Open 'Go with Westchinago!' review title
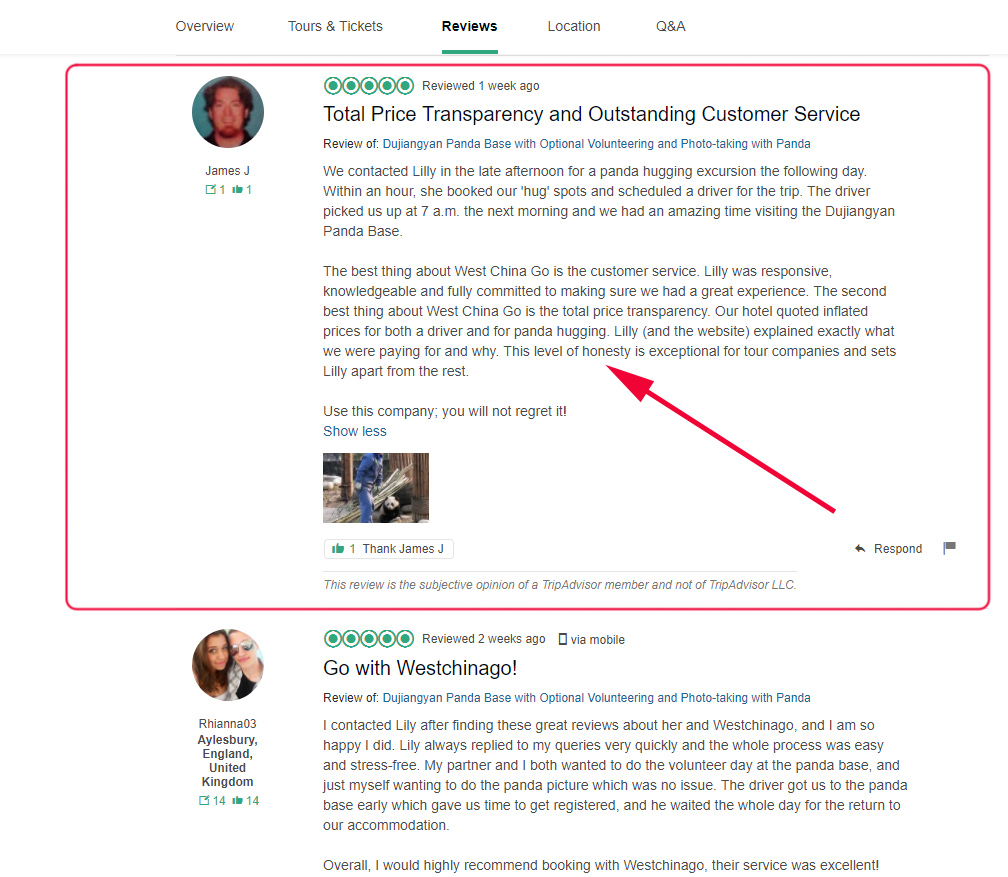This screenshot has width=1008, height=877. [420, 668]
